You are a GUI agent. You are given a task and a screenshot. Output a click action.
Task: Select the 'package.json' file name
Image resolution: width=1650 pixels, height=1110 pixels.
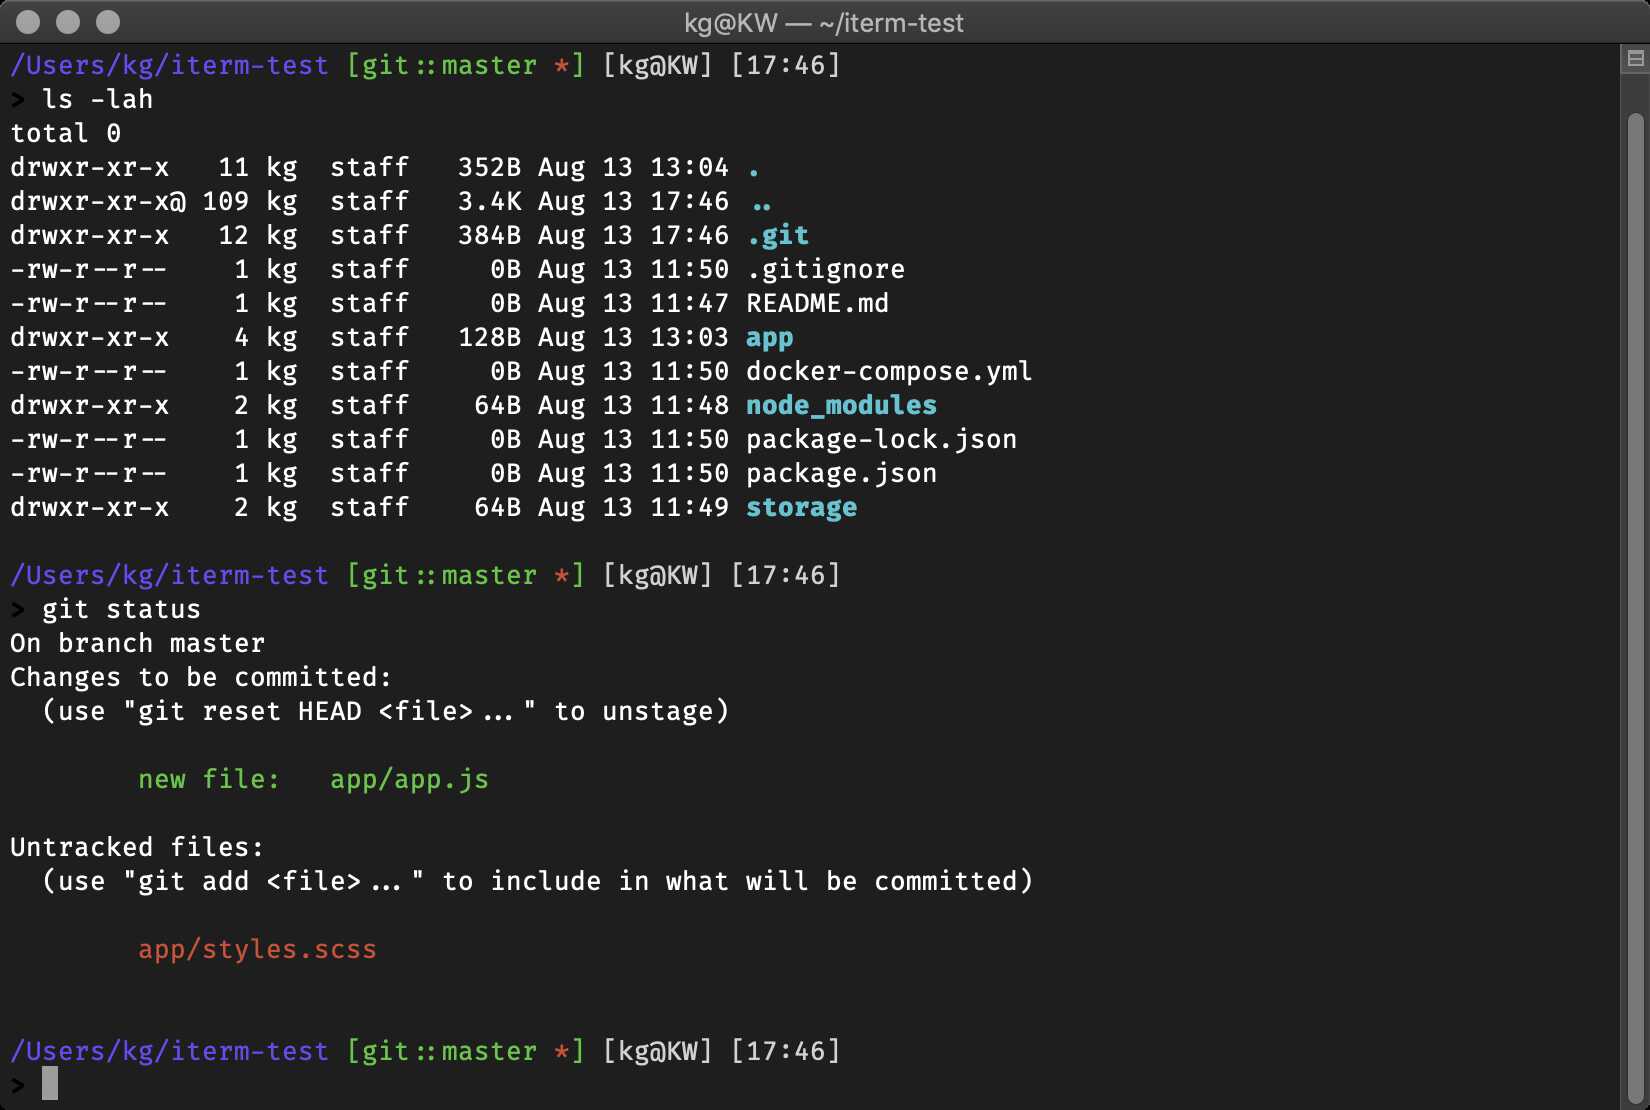point(842,473)
